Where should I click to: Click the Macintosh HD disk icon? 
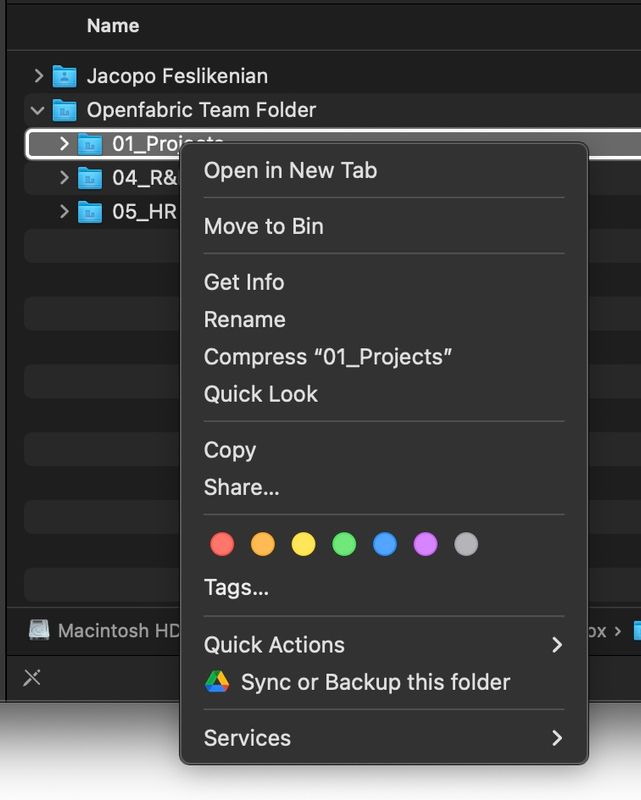[x=39, y=630]
